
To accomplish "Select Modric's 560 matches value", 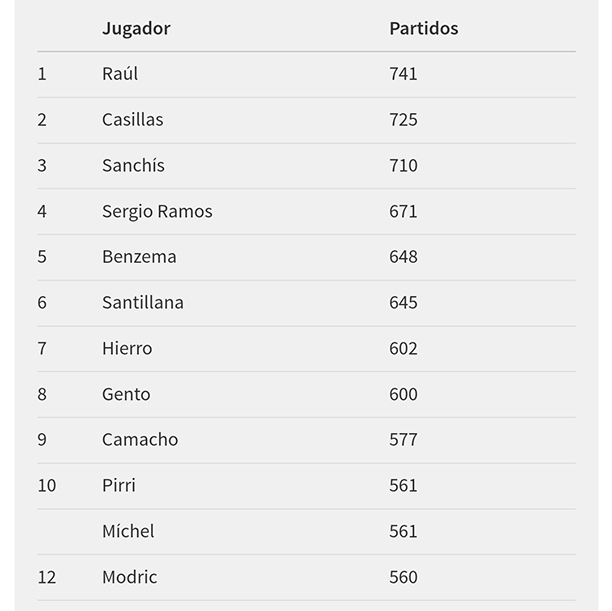I will coord(403,577).
